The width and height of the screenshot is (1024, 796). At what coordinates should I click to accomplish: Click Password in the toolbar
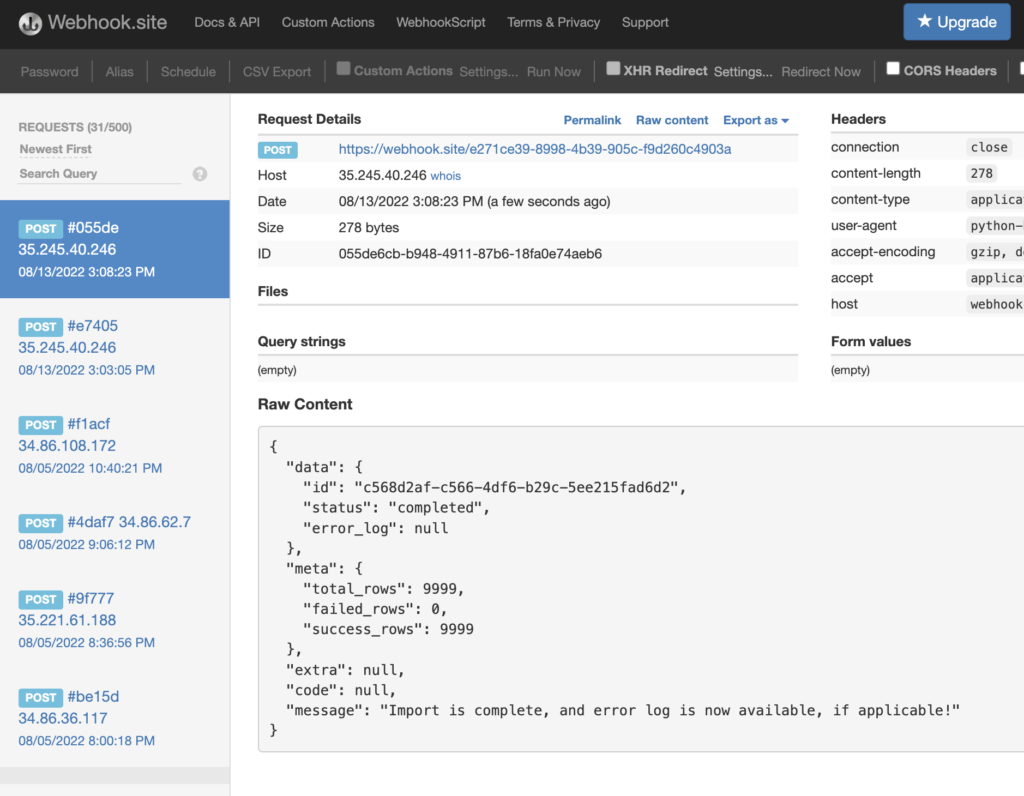(49, 72)
